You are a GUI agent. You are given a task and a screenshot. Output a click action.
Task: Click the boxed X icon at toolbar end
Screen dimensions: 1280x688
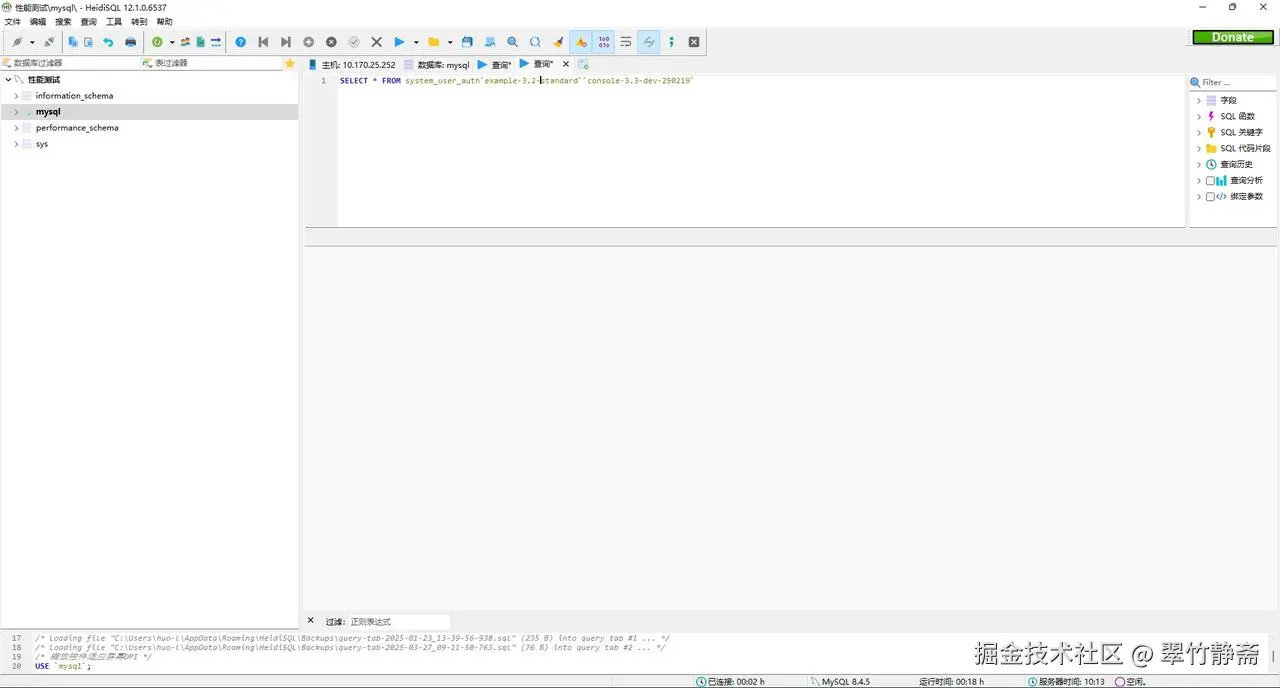(694, 42)
